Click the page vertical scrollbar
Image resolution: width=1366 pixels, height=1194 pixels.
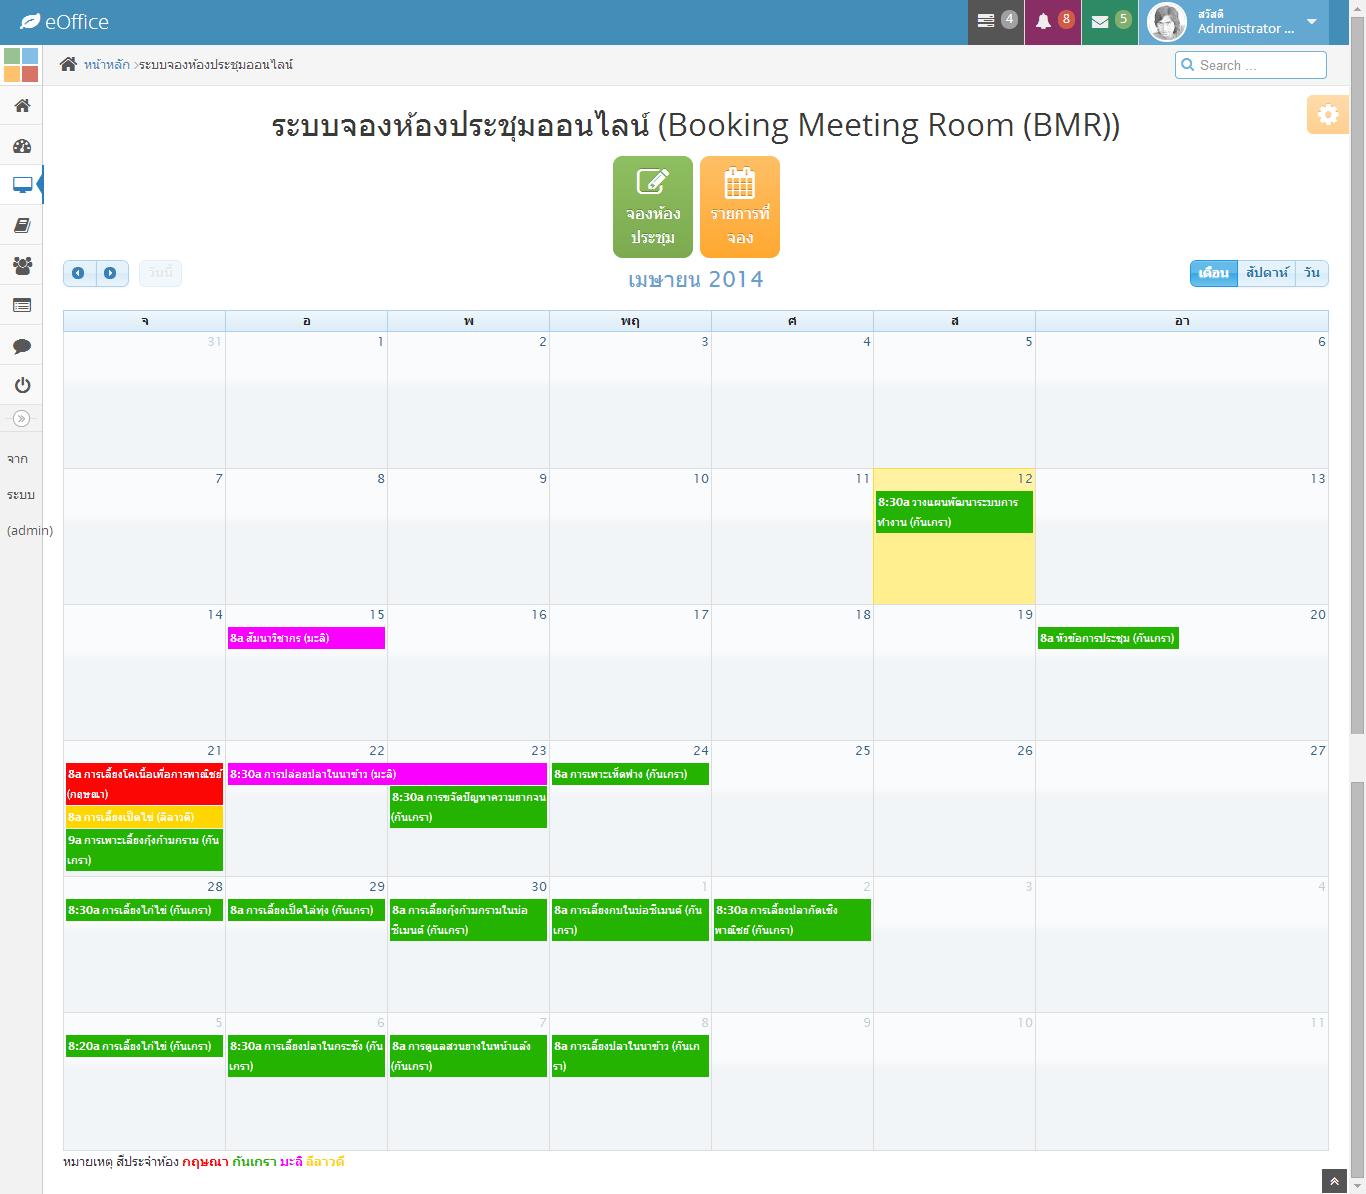pyautogui.click(x=1357, y=597)
